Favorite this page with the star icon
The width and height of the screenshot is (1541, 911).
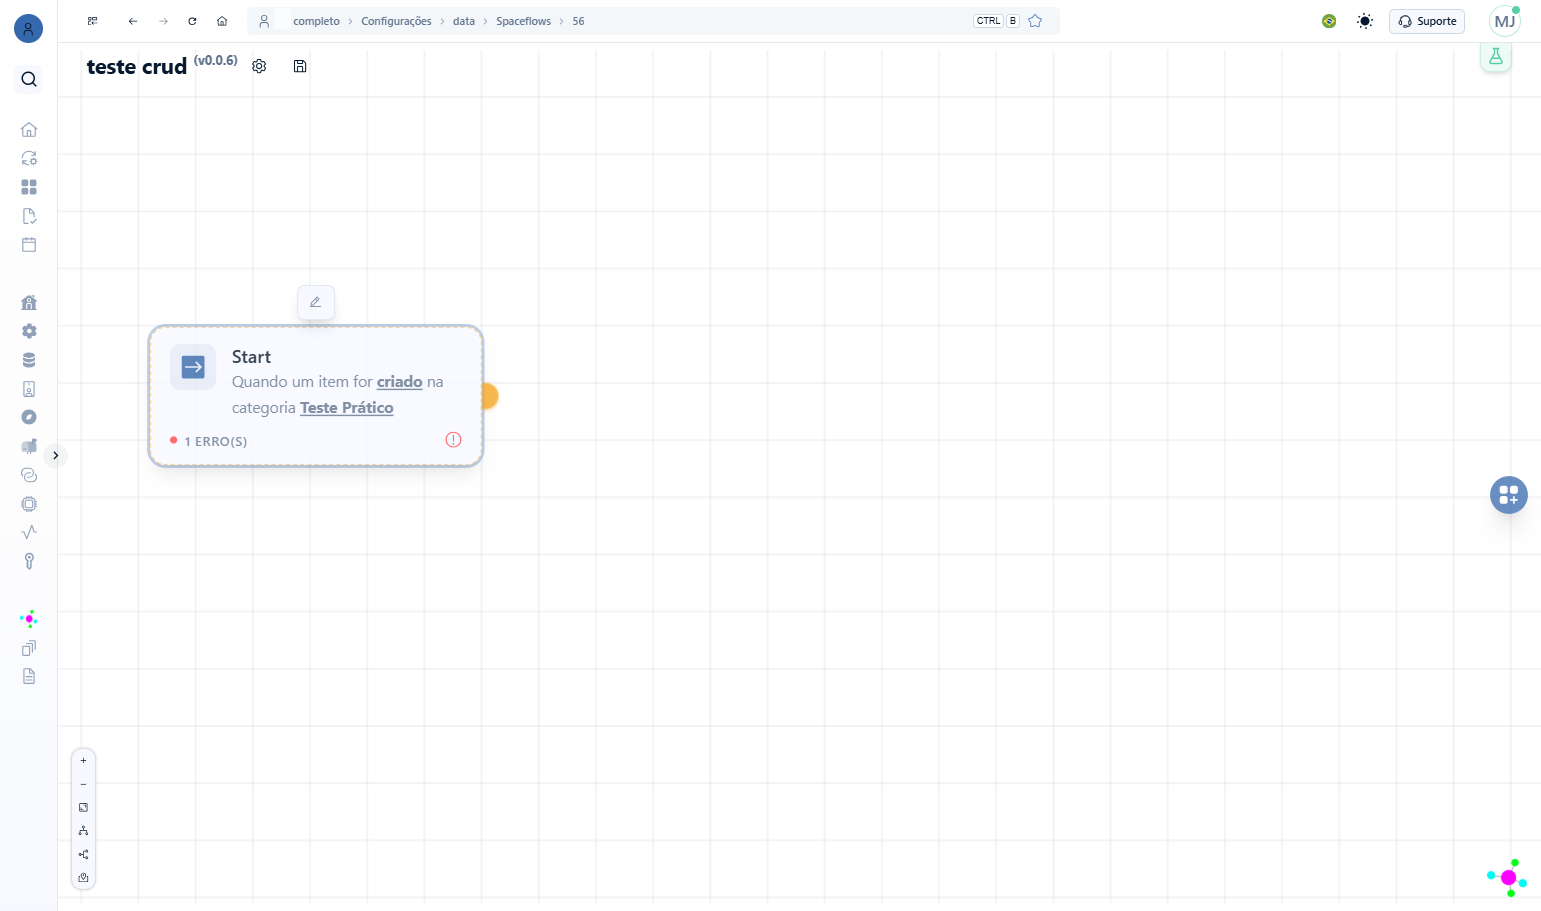click(x=1035, y=21)
